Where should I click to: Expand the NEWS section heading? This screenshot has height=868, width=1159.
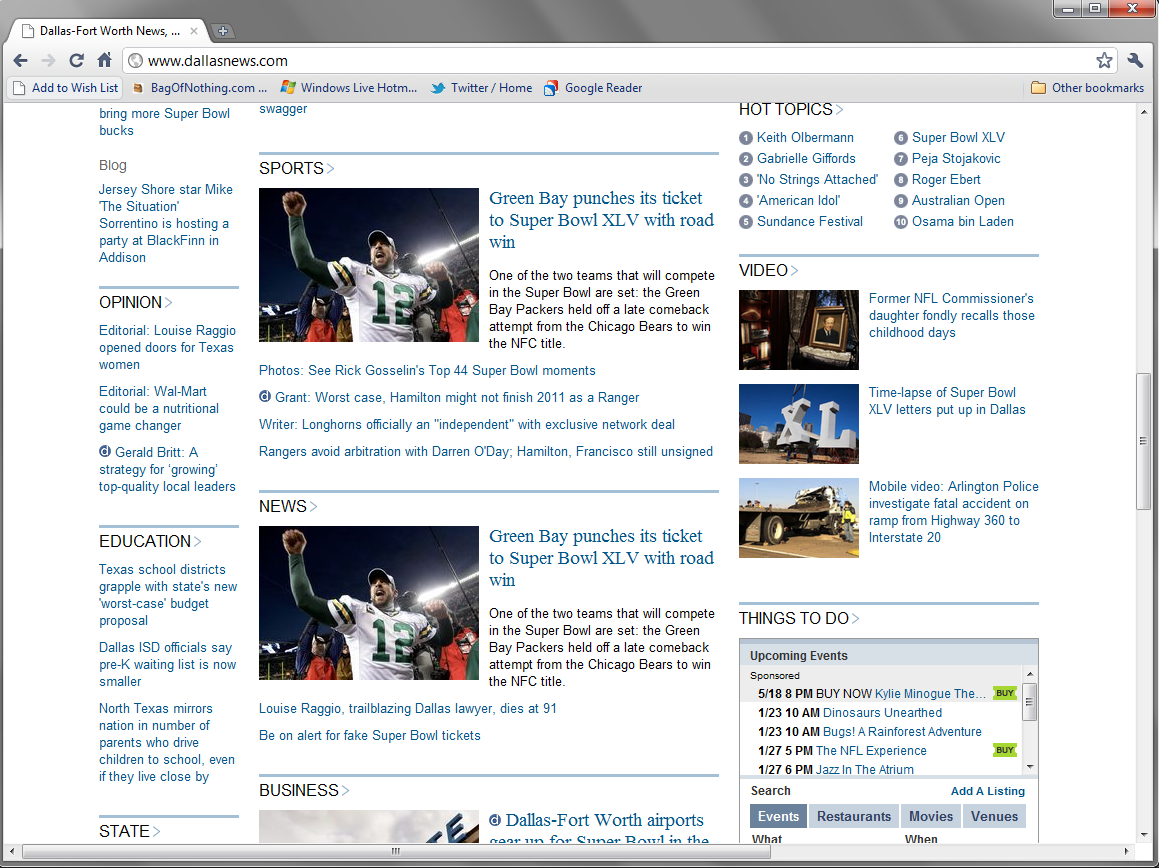coord(288,506)
